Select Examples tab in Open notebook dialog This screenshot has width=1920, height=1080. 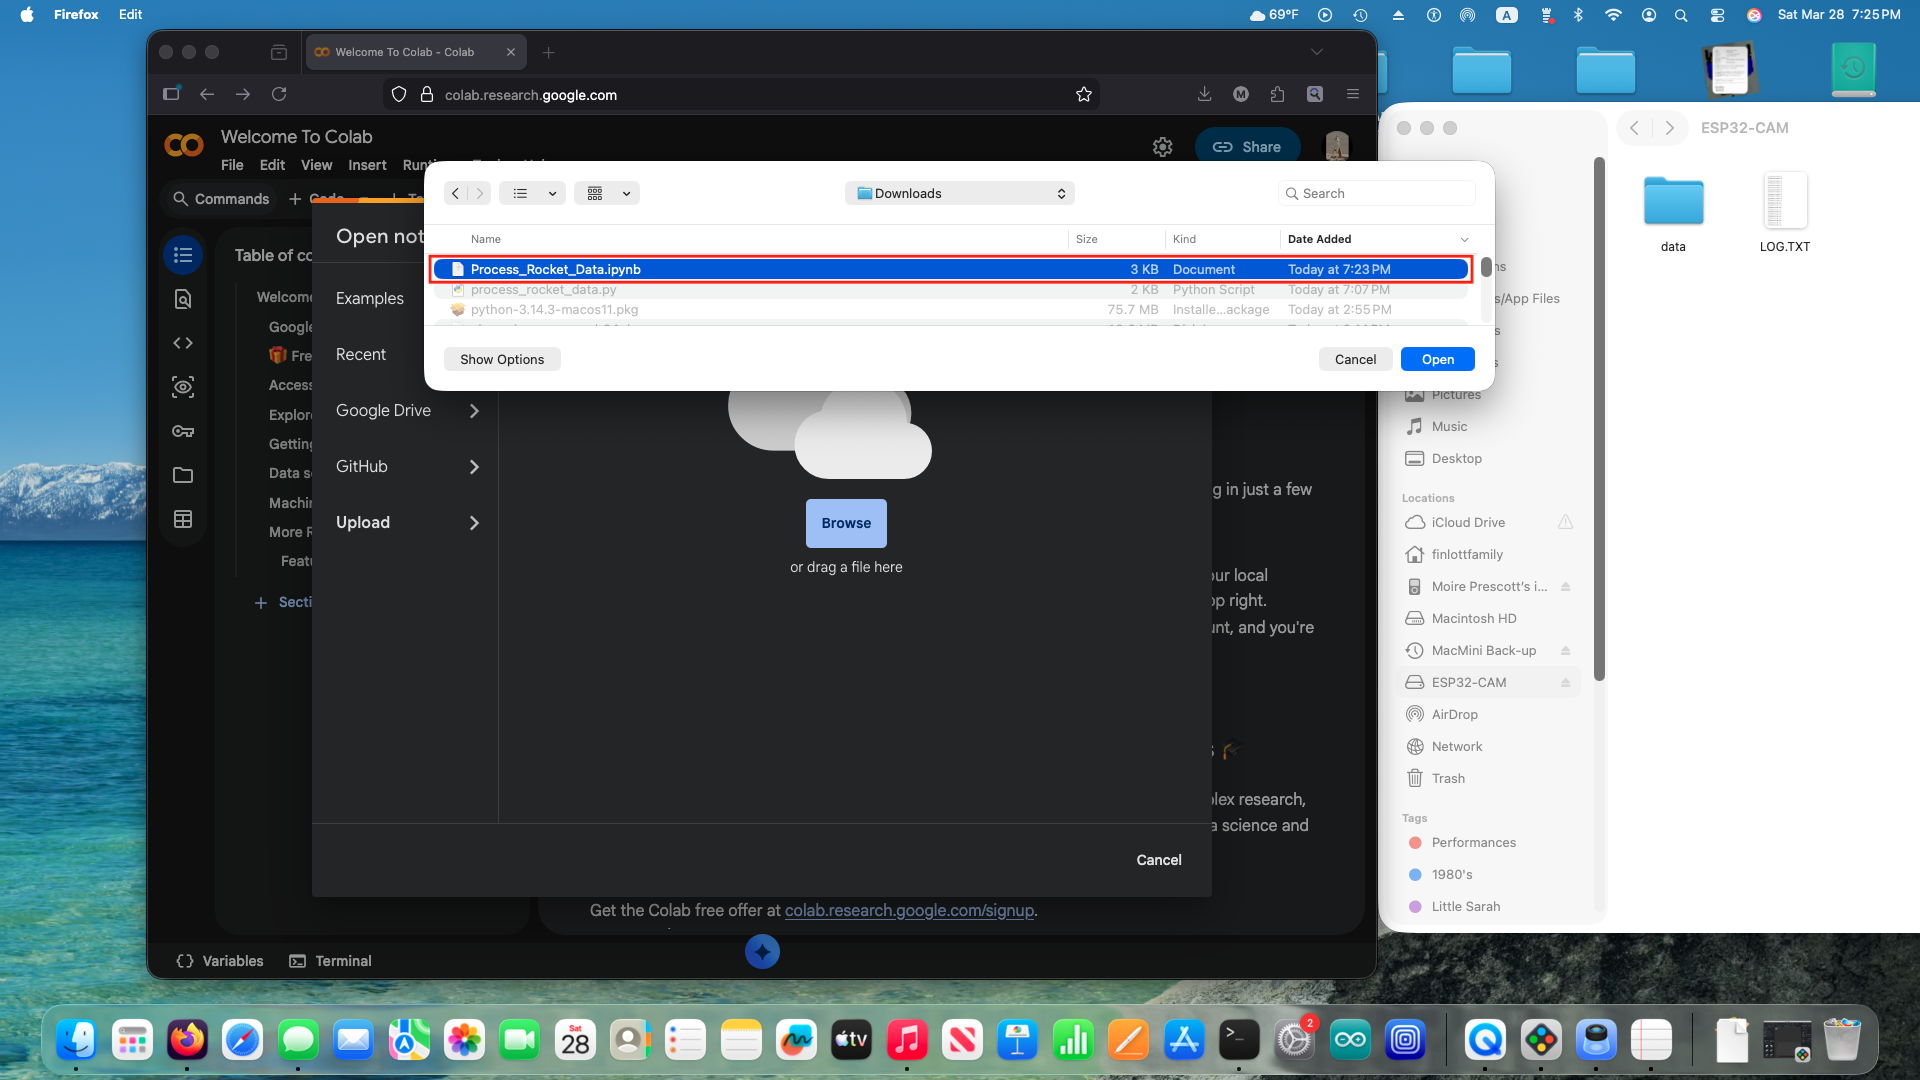370,299
